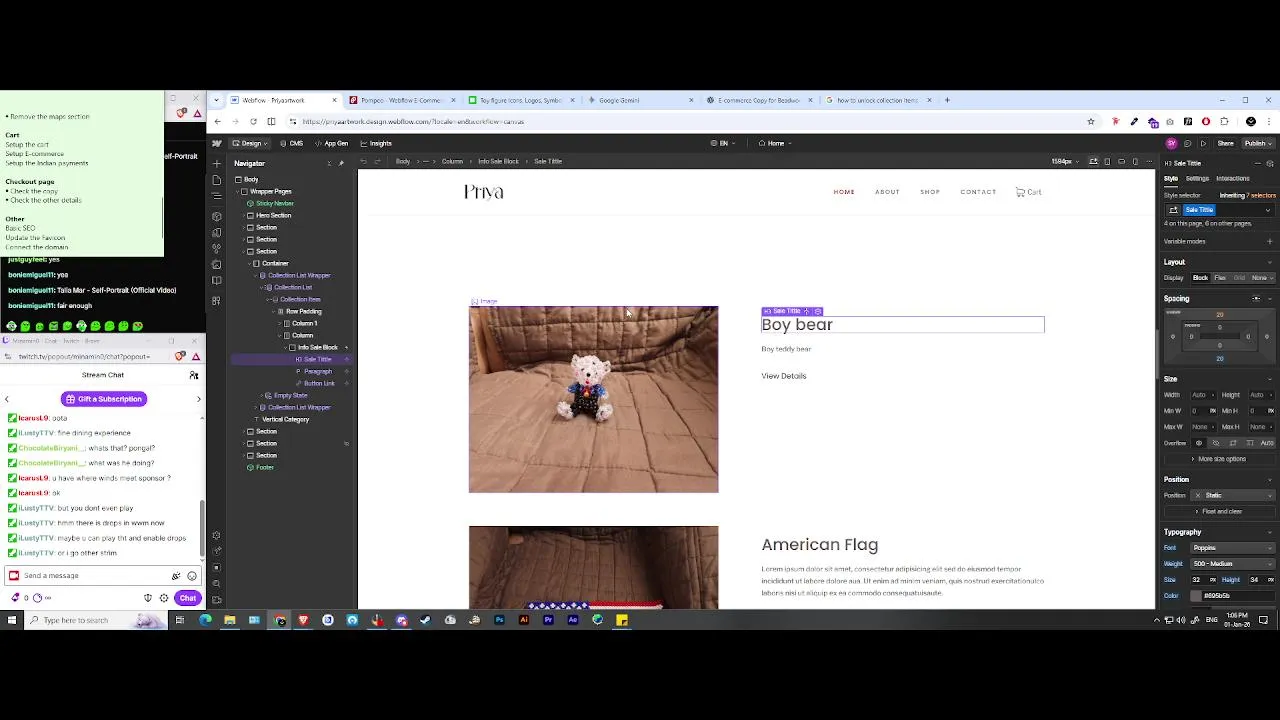This screenshot has width=1280, height=720.
Task: Expand Float and clear options
Action: pyautogui.click(x=1219, y=512)
